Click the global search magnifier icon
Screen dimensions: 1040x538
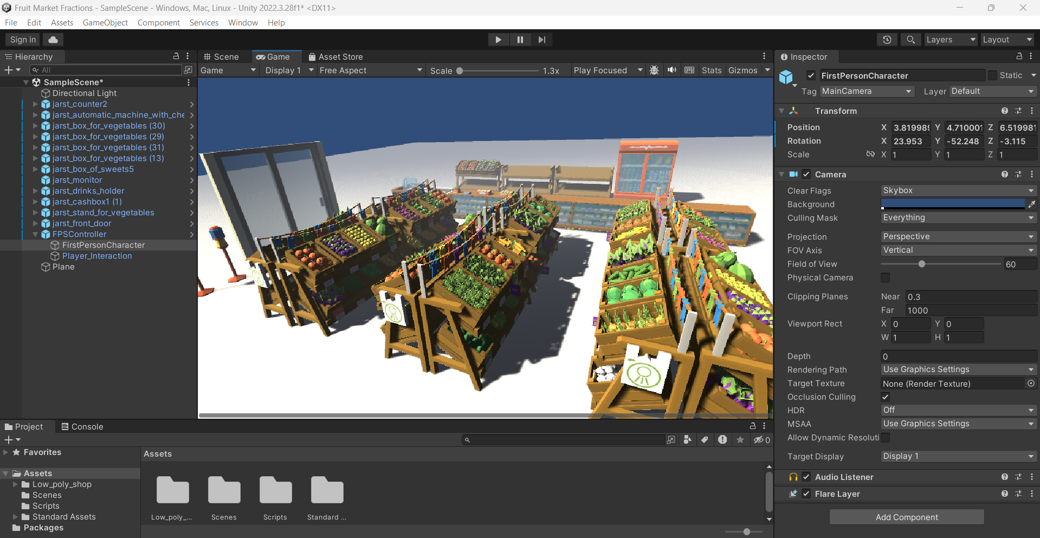[x=910, y=40]
